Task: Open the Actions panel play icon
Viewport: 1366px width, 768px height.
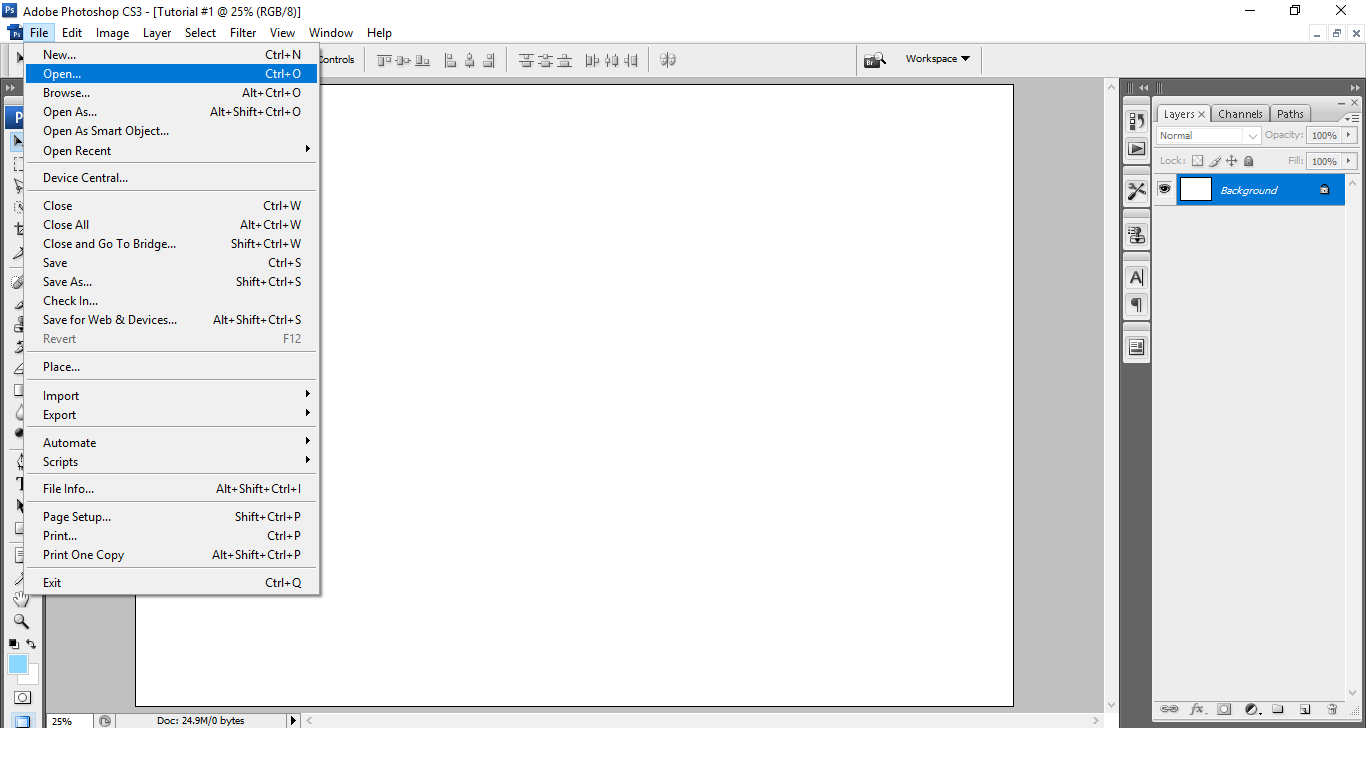Action: (x=1136, y=149)
